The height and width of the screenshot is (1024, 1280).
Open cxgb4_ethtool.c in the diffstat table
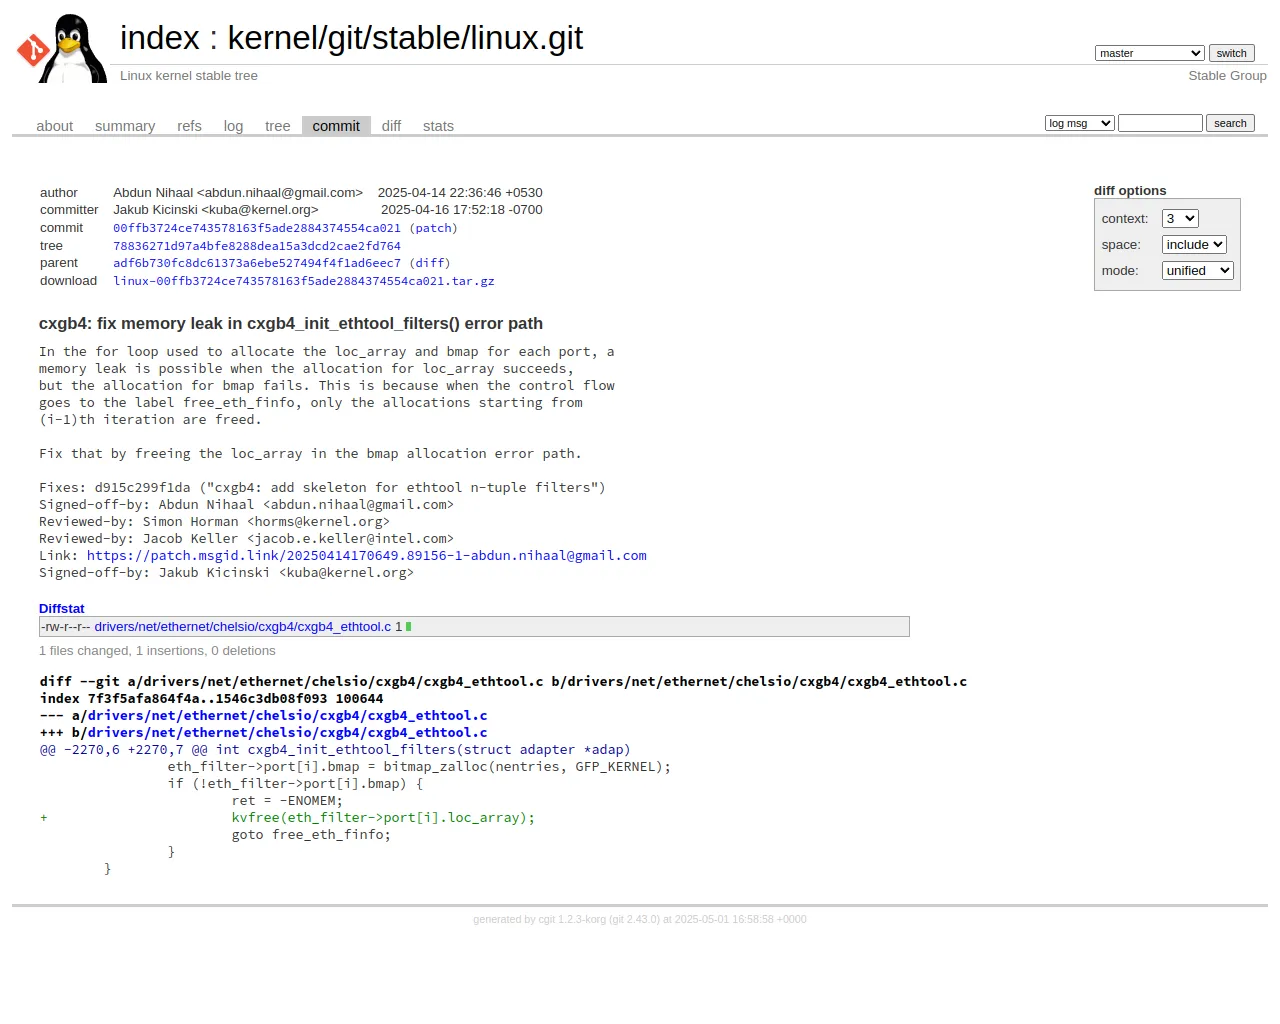pyautogui.click(x=243, y=627)
